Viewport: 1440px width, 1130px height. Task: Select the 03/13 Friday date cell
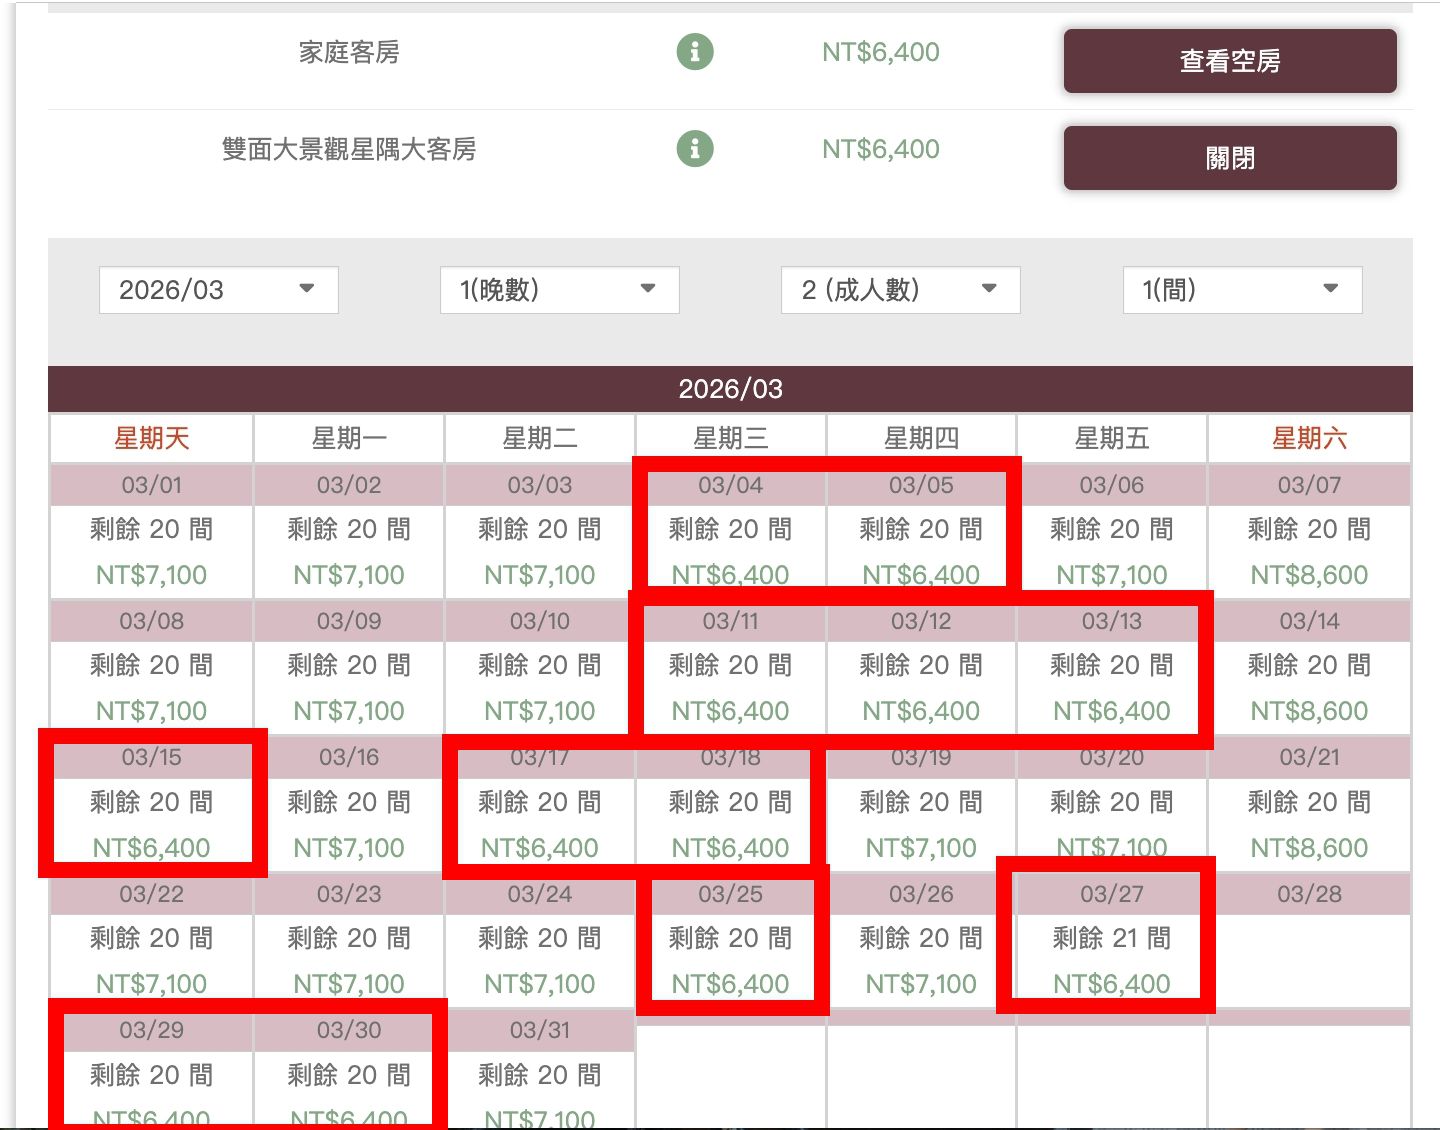(x=1111, y=666)
